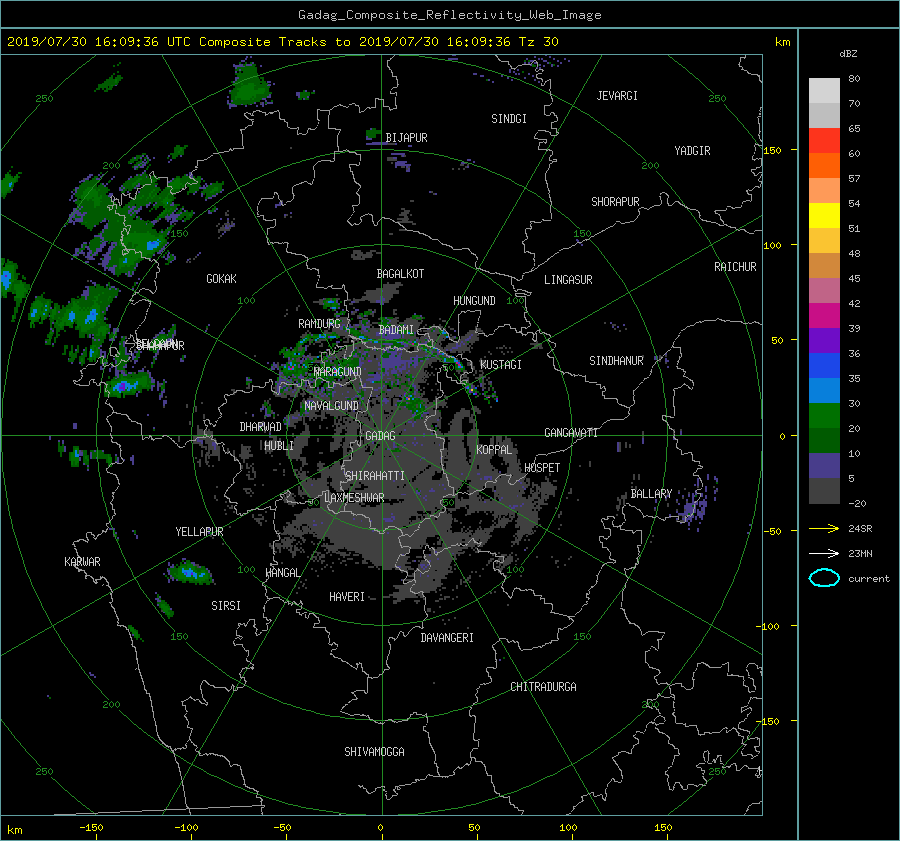The height and width of the screenshot is (841, 900).
Task: Click the GOKAK city label
Action: 221,278
